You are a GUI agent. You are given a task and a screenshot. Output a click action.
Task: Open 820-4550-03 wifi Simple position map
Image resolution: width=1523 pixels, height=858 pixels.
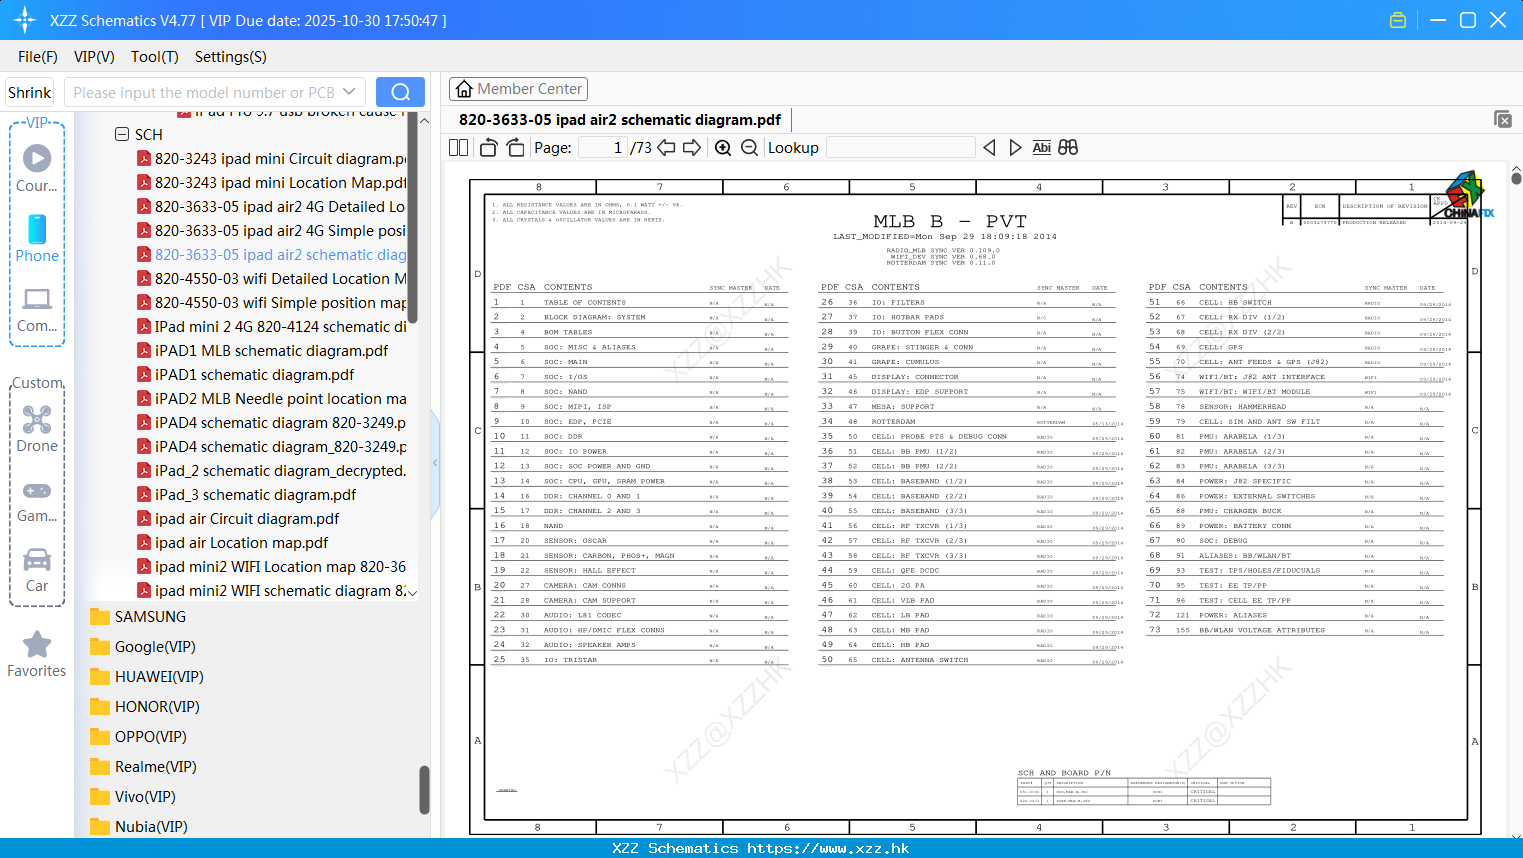pyautogui.click(x=272, y=303)
